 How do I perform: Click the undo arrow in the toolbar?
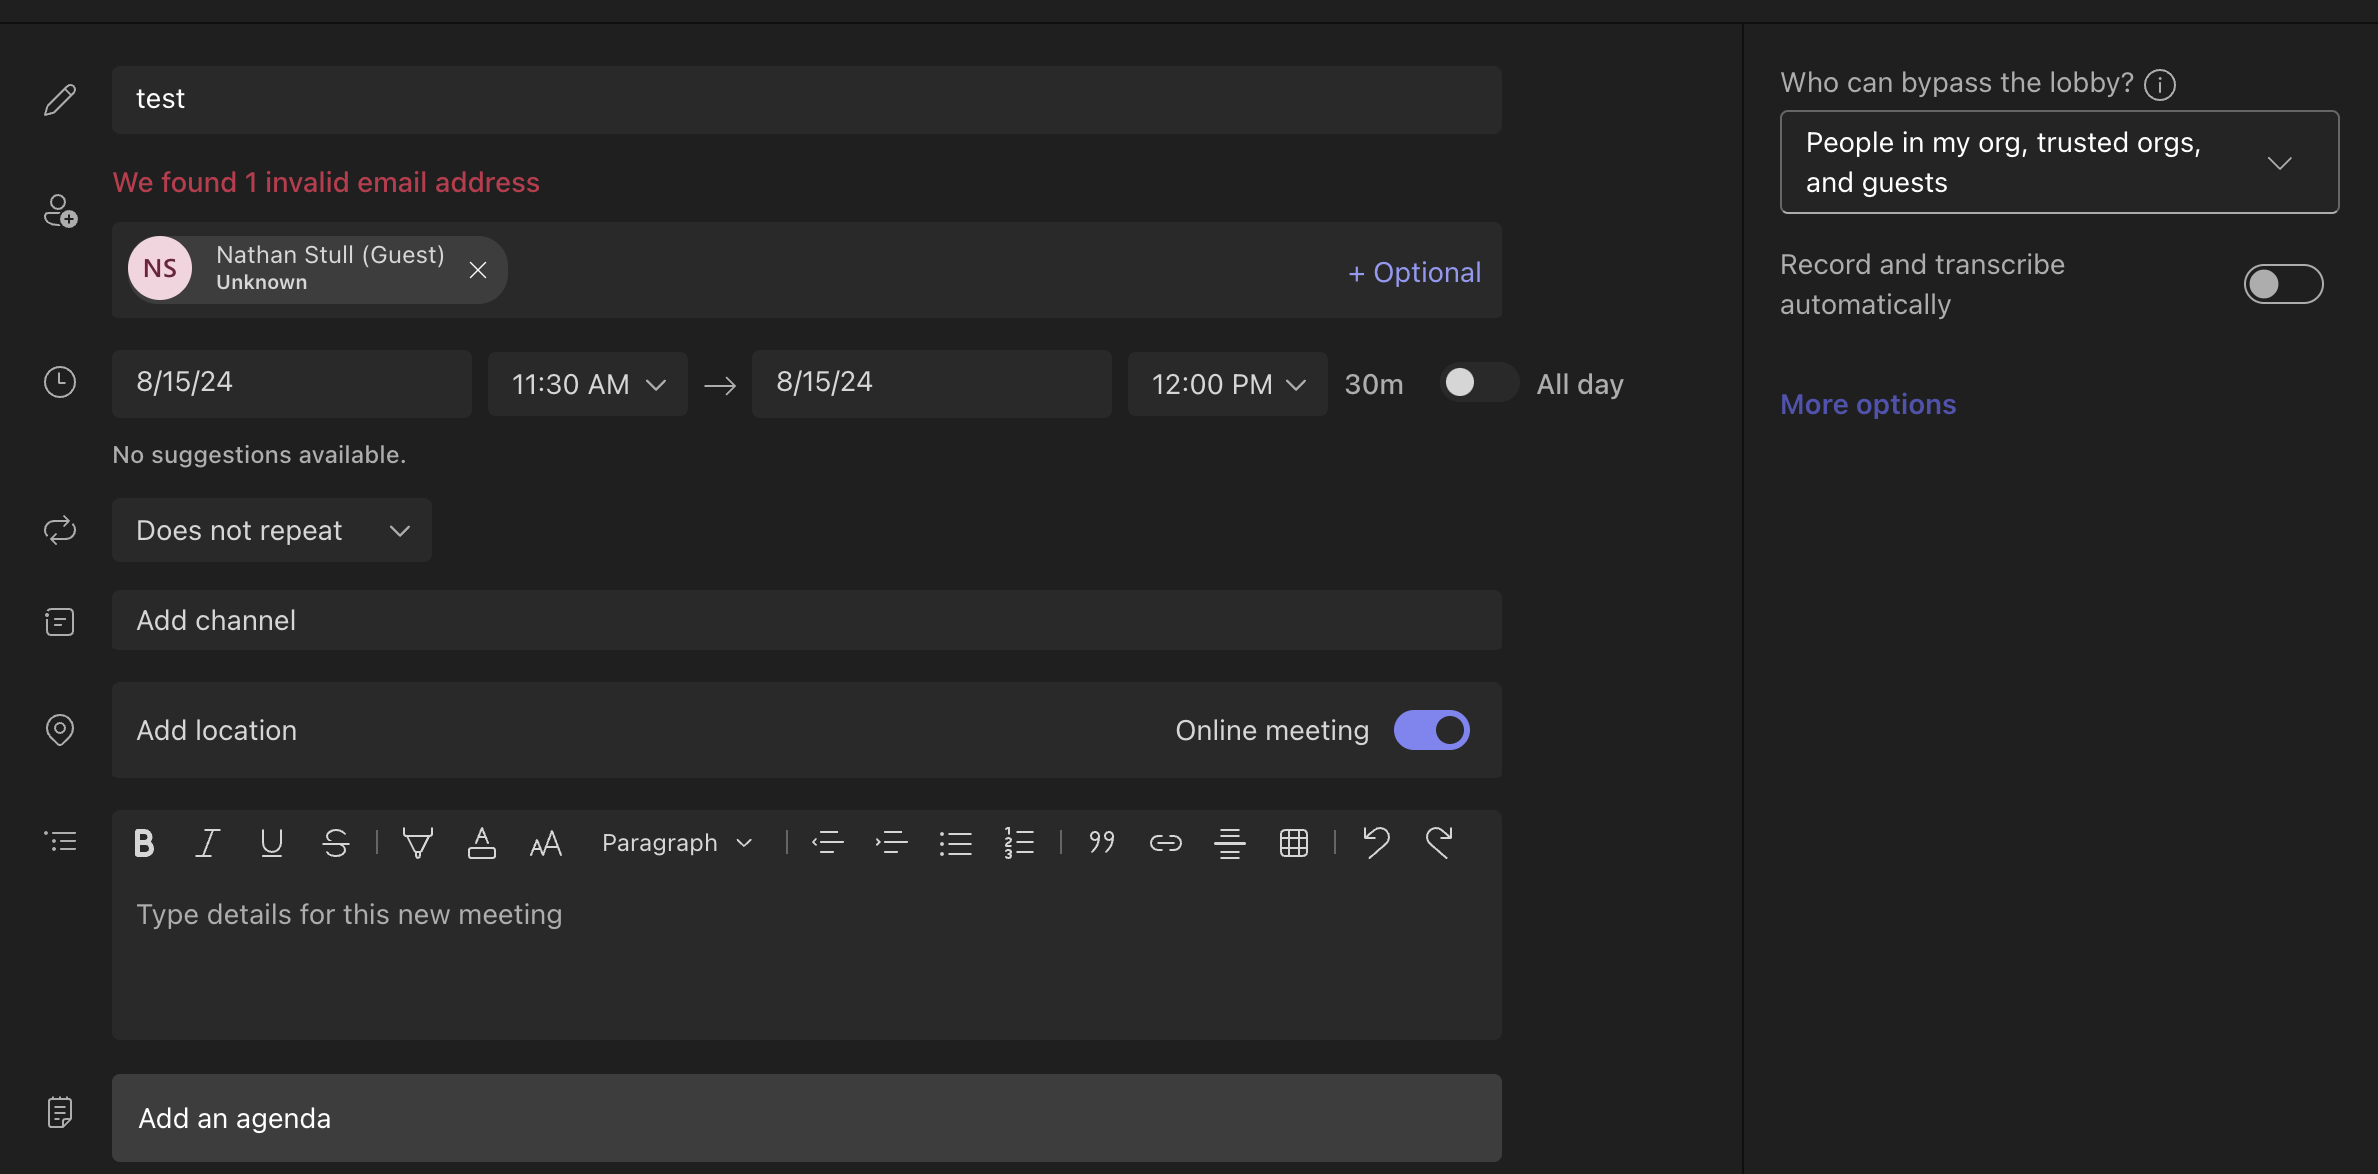1376,843
